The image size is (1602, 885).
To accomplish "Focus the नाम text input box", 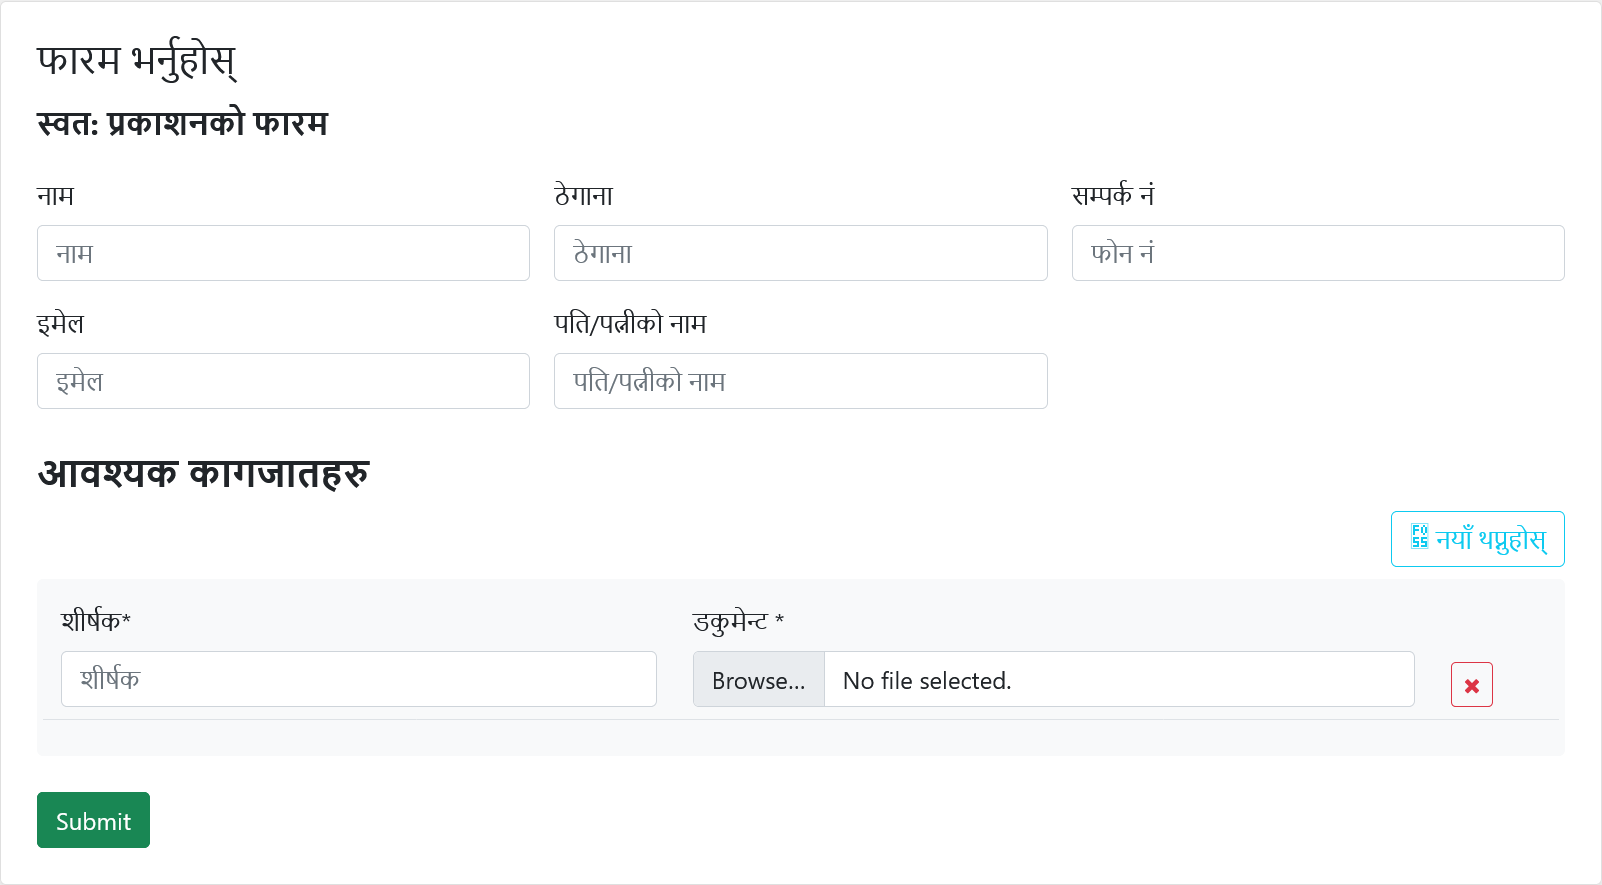I will click(x=283, y=253).
